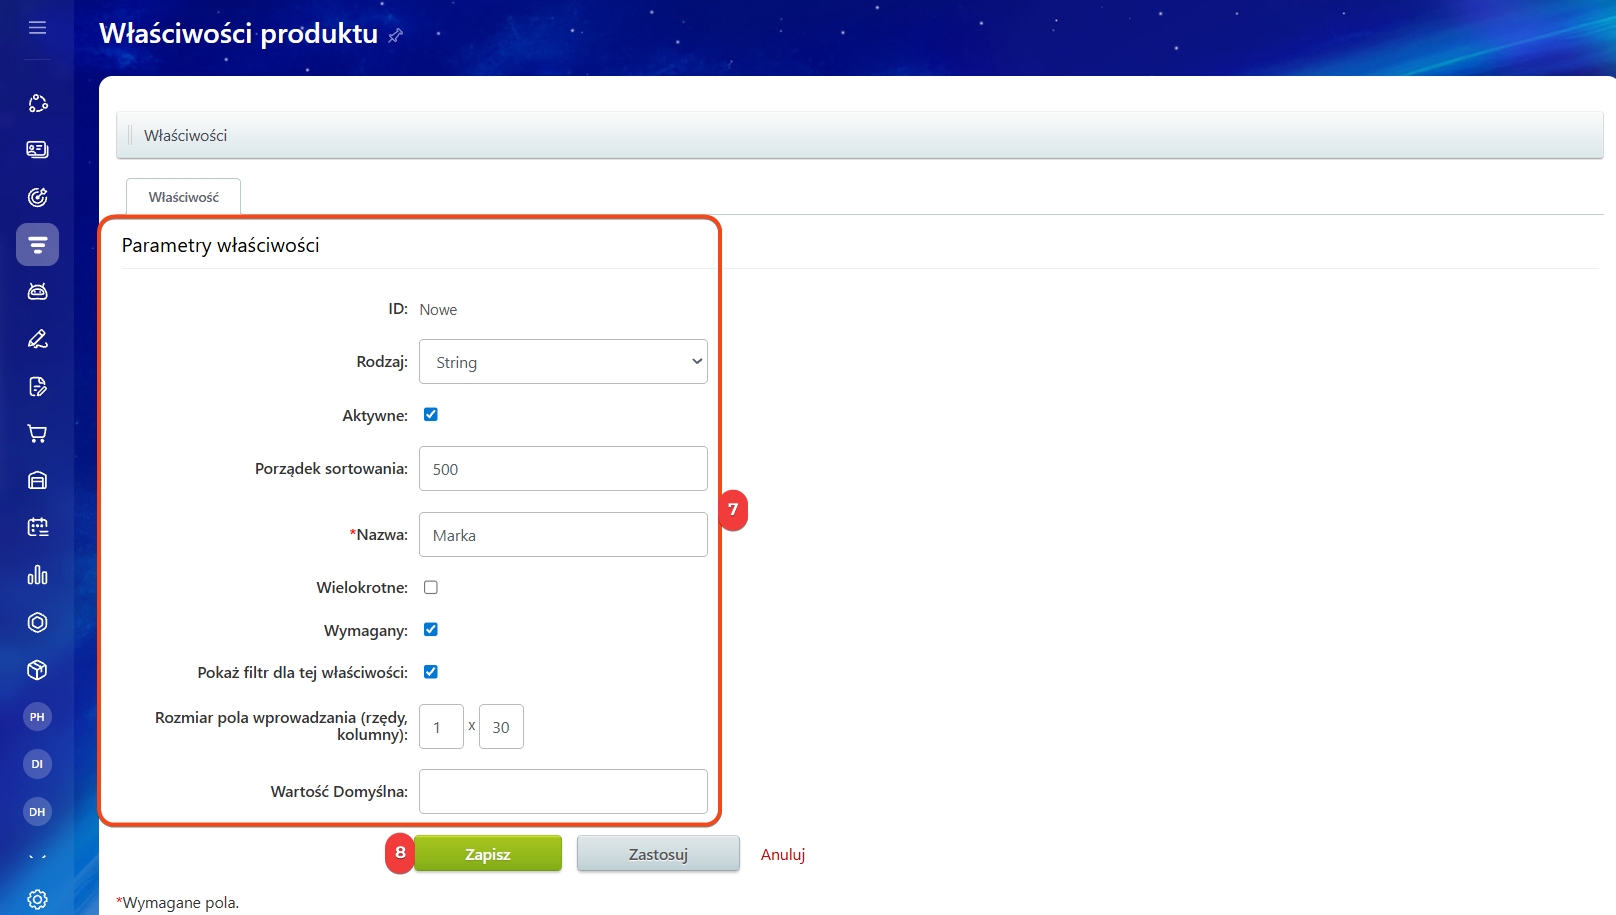The image size is (1616, 915).
Task: Open the calendar list icon in sidebar
Action: [37, 527]
